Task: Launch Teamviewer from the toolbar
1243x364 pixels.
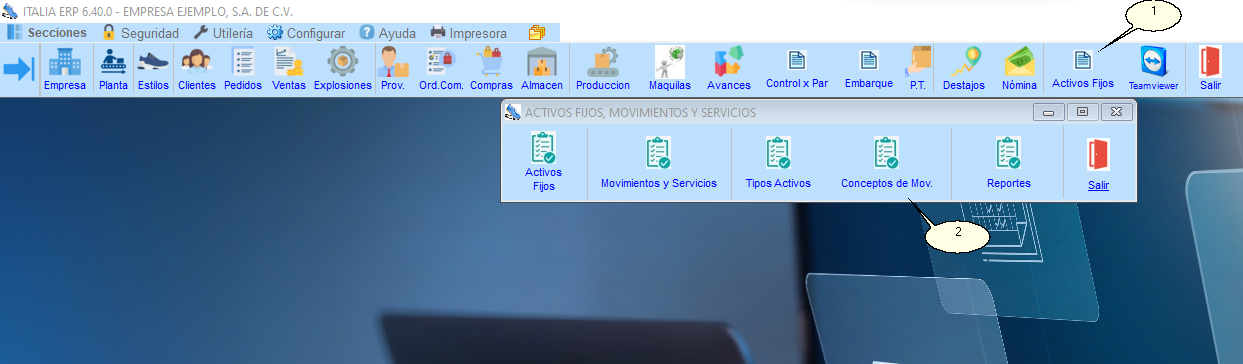Action: pyautogui.click(x=1153, y=69)
